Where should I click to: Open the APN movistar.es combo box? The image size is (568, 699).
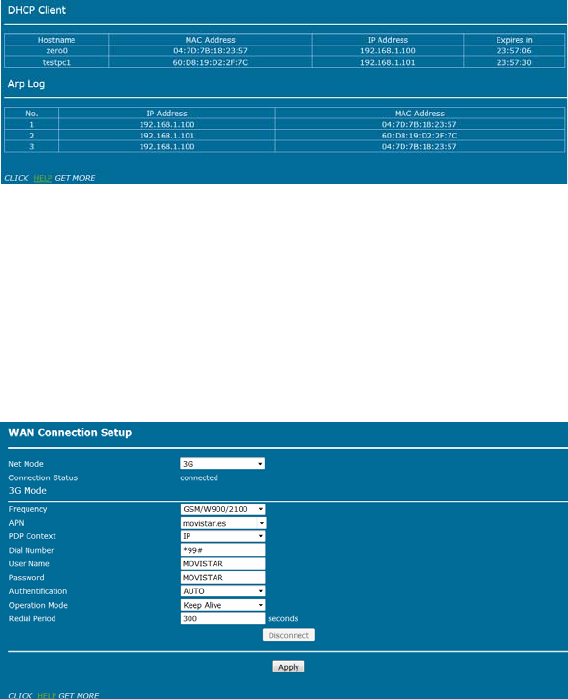tap(223, 523)
